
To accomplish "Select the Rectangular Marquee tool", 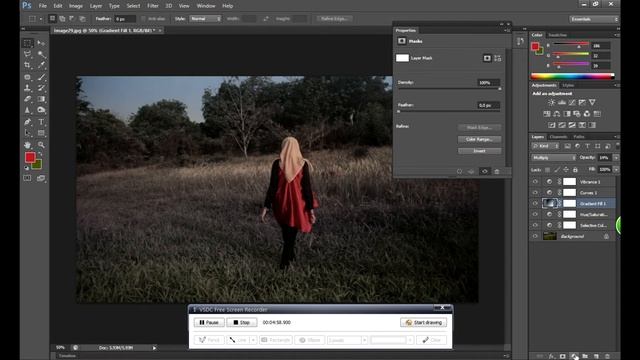I will coord(27,43).
